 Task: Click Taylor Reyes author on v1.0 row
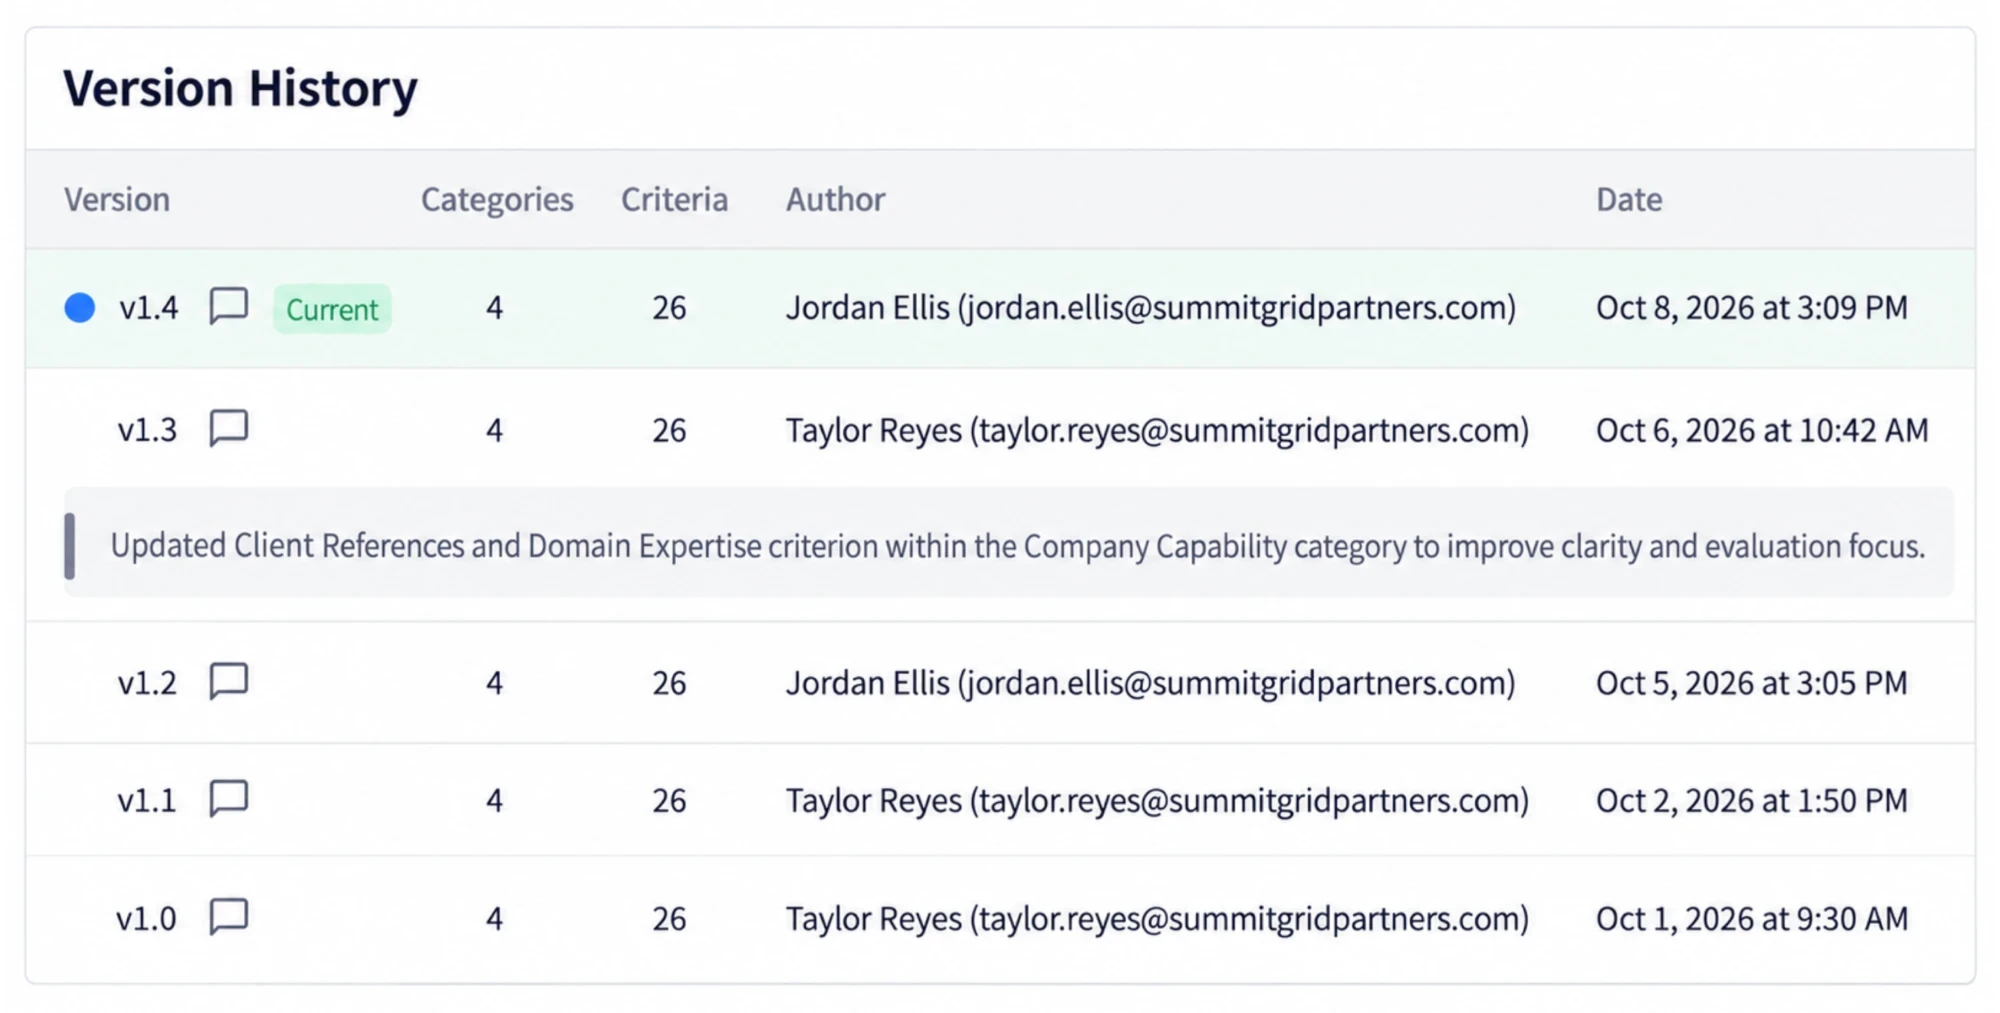pyautogui.click(x=1157, y=918)
